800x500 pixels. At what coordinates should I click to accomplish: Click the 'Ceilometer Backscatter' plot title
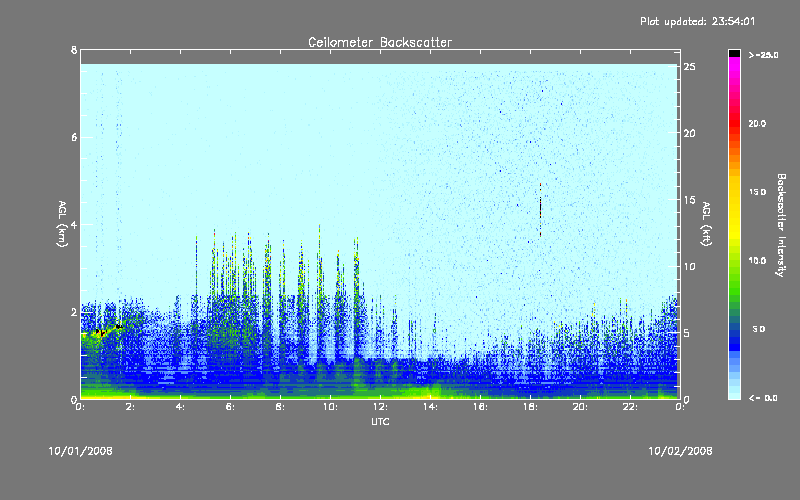380,42
